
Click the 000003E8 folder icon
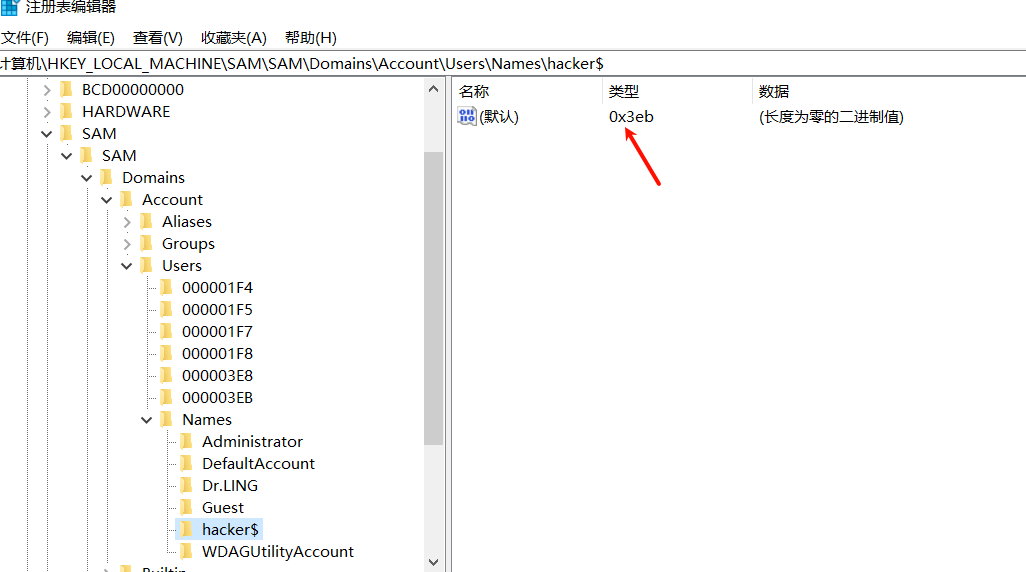tap(167, 375)
